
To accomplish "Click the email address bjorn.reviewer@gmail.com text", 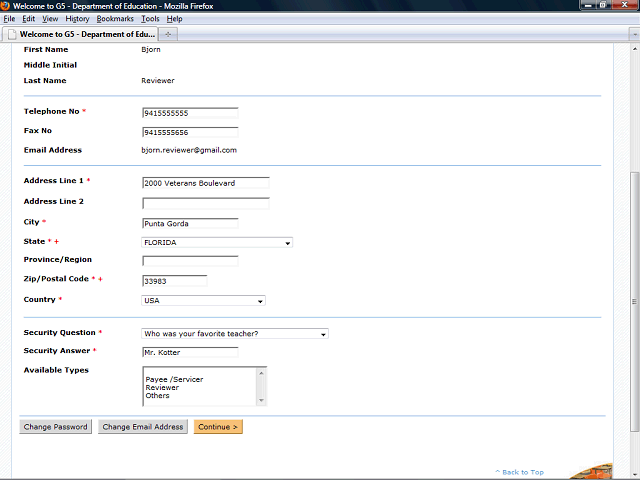I will 189,150.
